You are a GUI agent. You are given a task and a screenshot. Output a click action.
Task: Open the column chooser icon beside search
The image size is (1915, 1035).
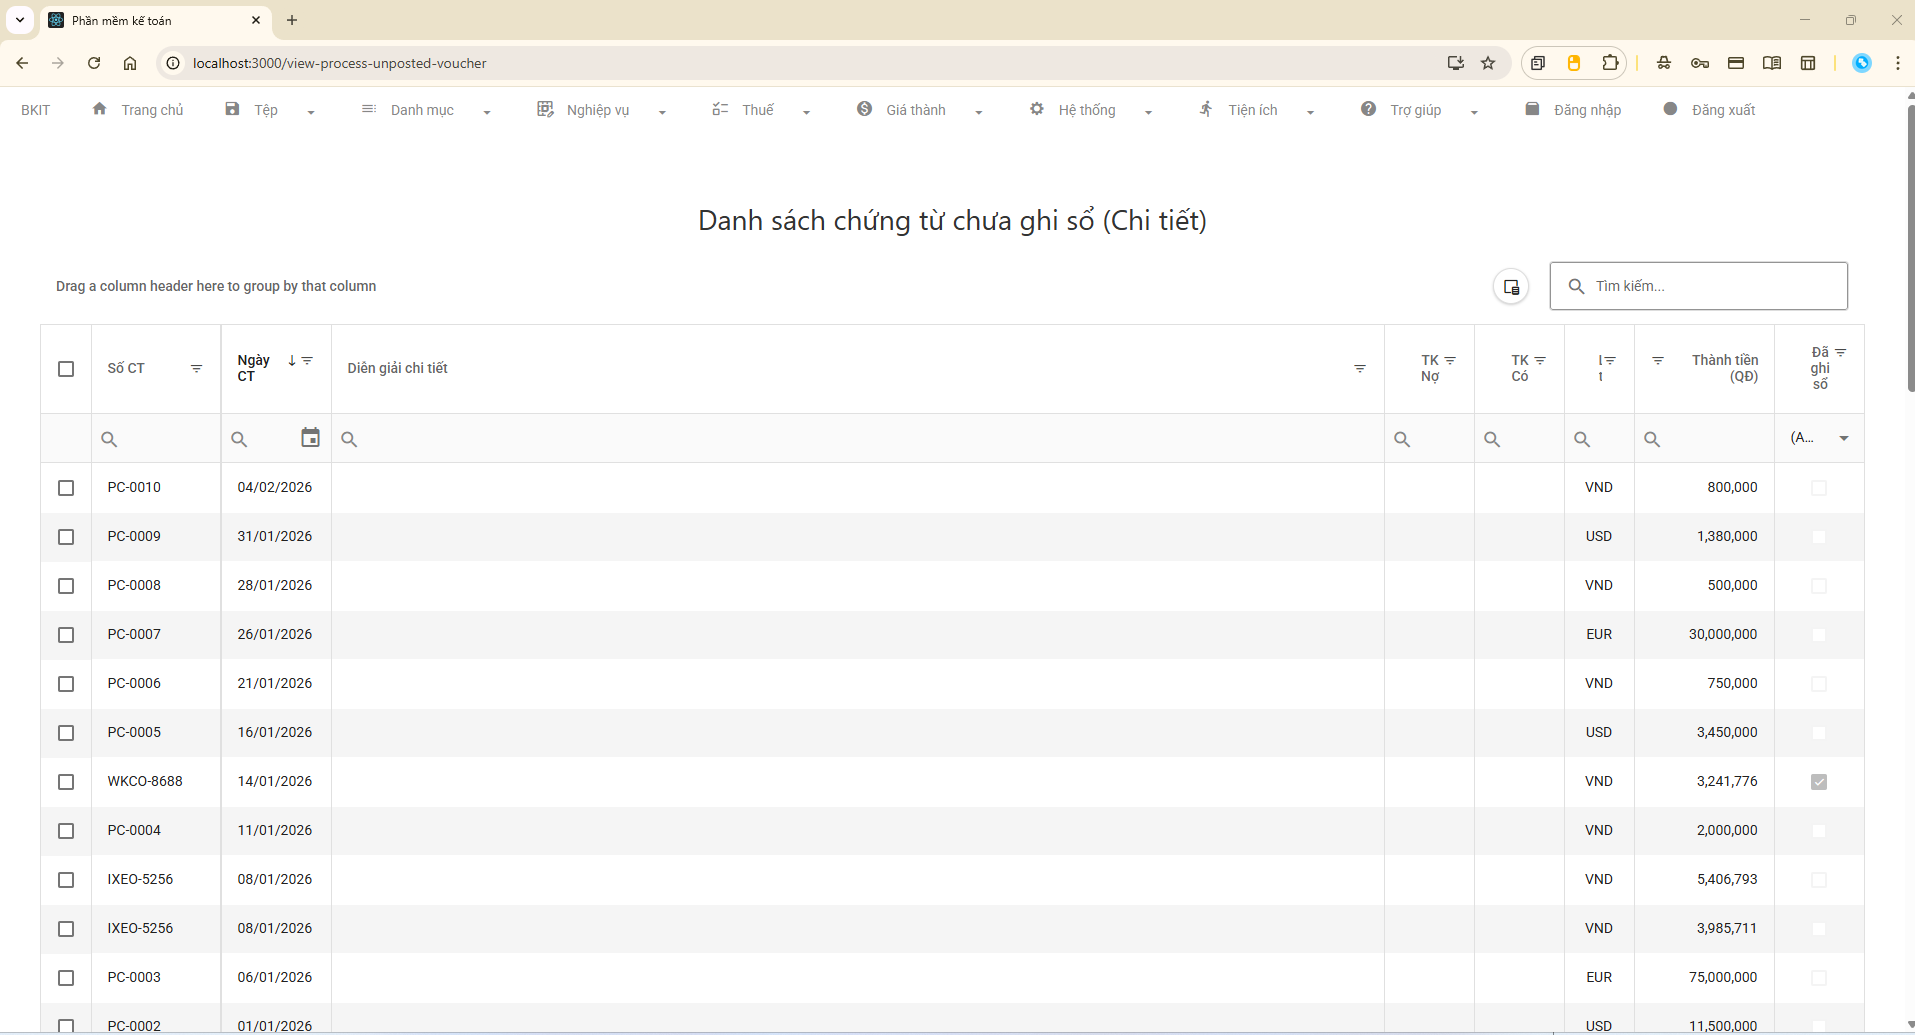1511,287
